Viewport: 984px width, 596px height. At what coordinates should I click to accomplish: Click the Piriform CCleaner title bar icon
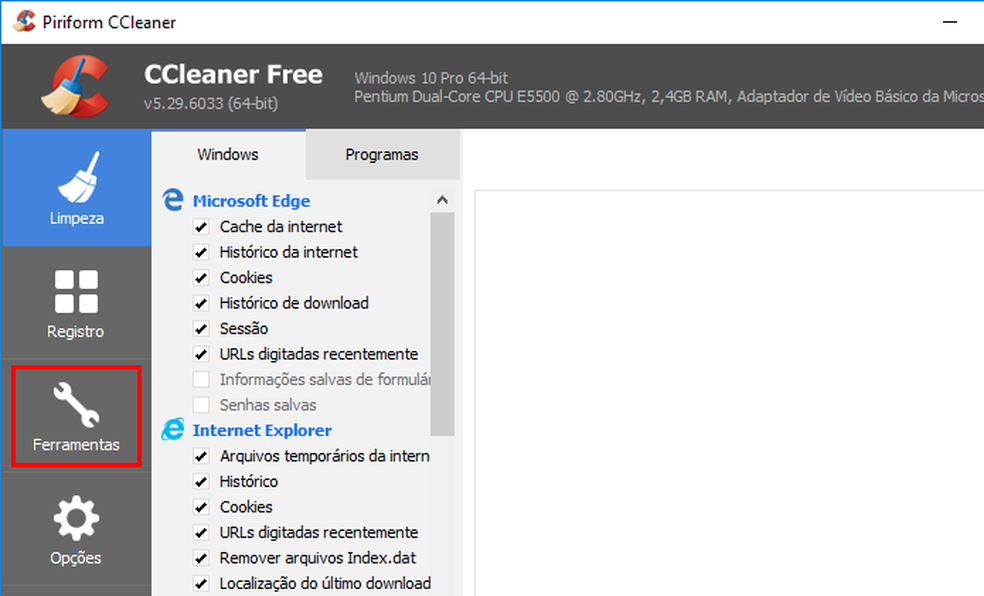click(24, 21)
